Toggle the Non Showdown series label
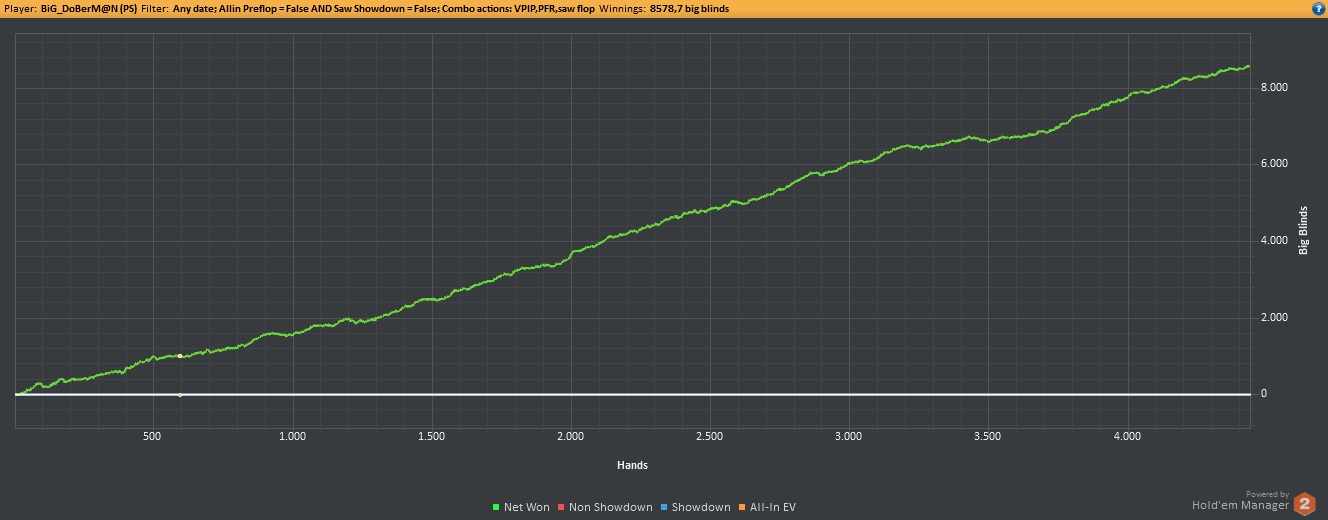 pyautogui.click(x=610, y=508)
